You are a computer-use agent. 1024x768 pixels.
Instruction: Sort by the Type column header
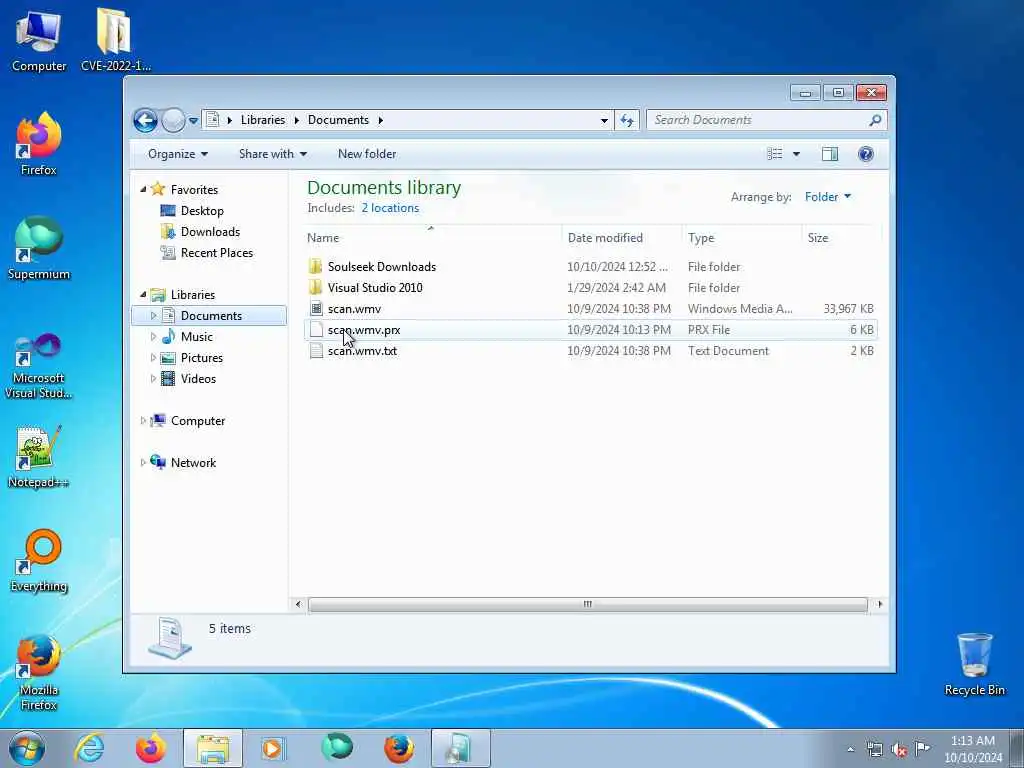click(741, 238)
